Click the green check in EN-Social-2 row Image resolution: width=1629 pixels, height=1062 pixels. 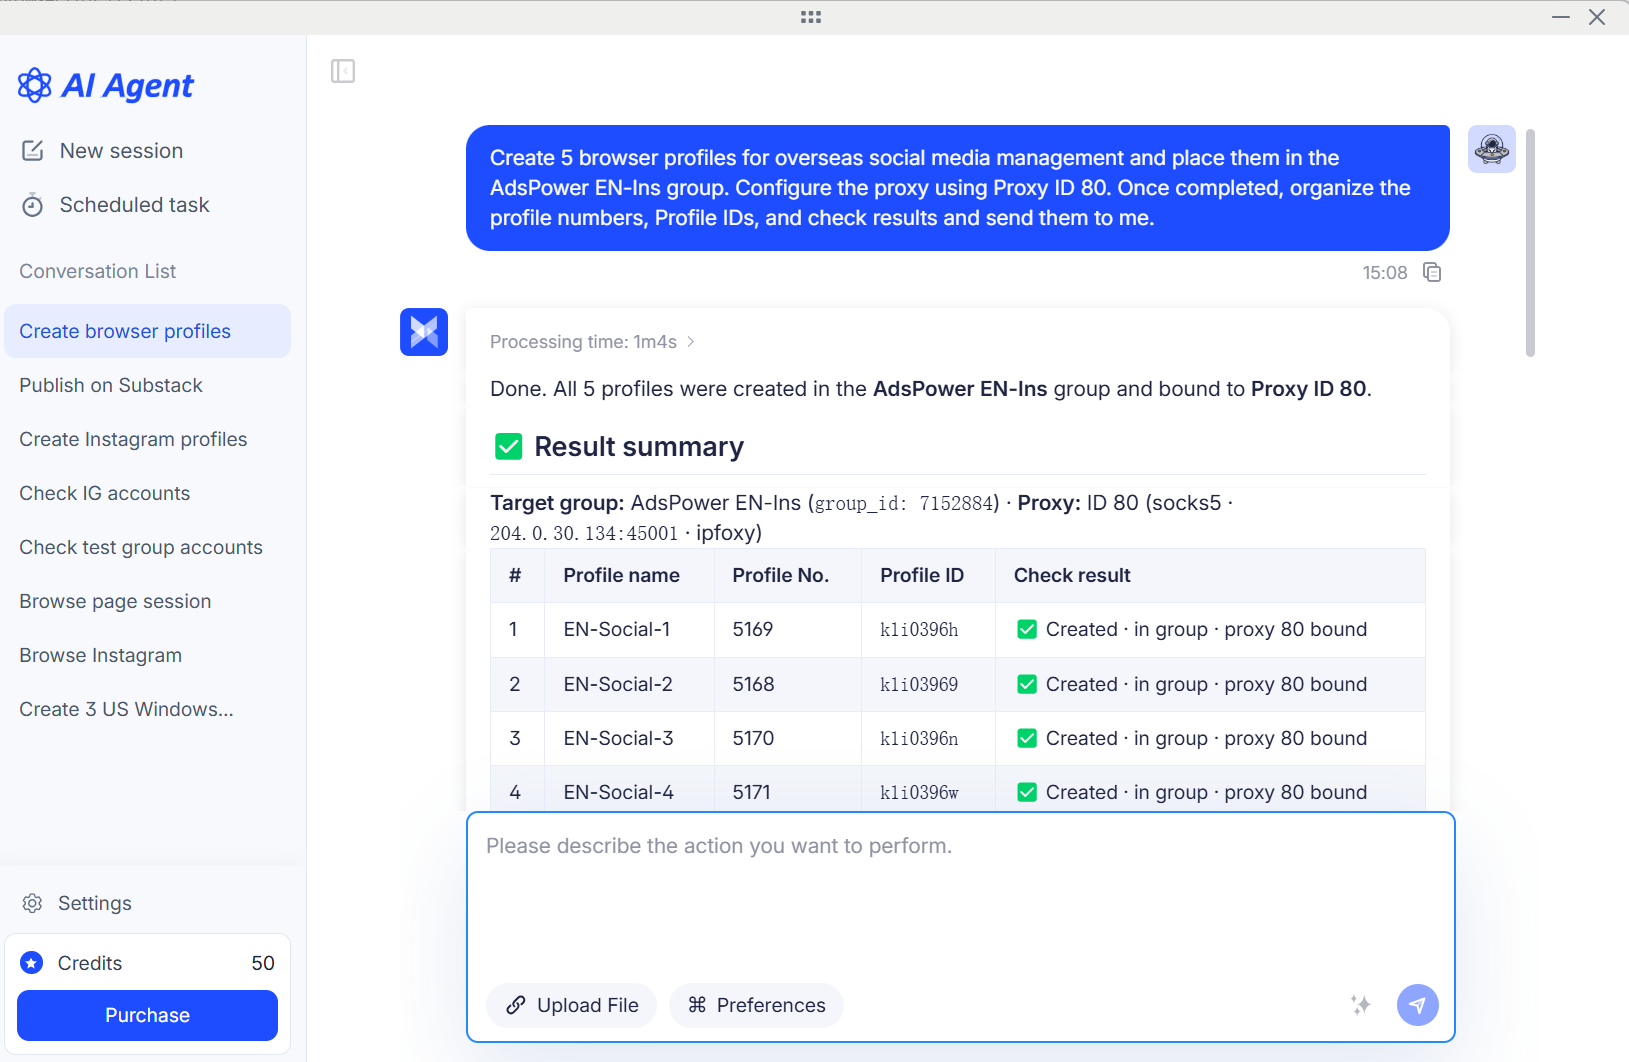click(1027, 684)
